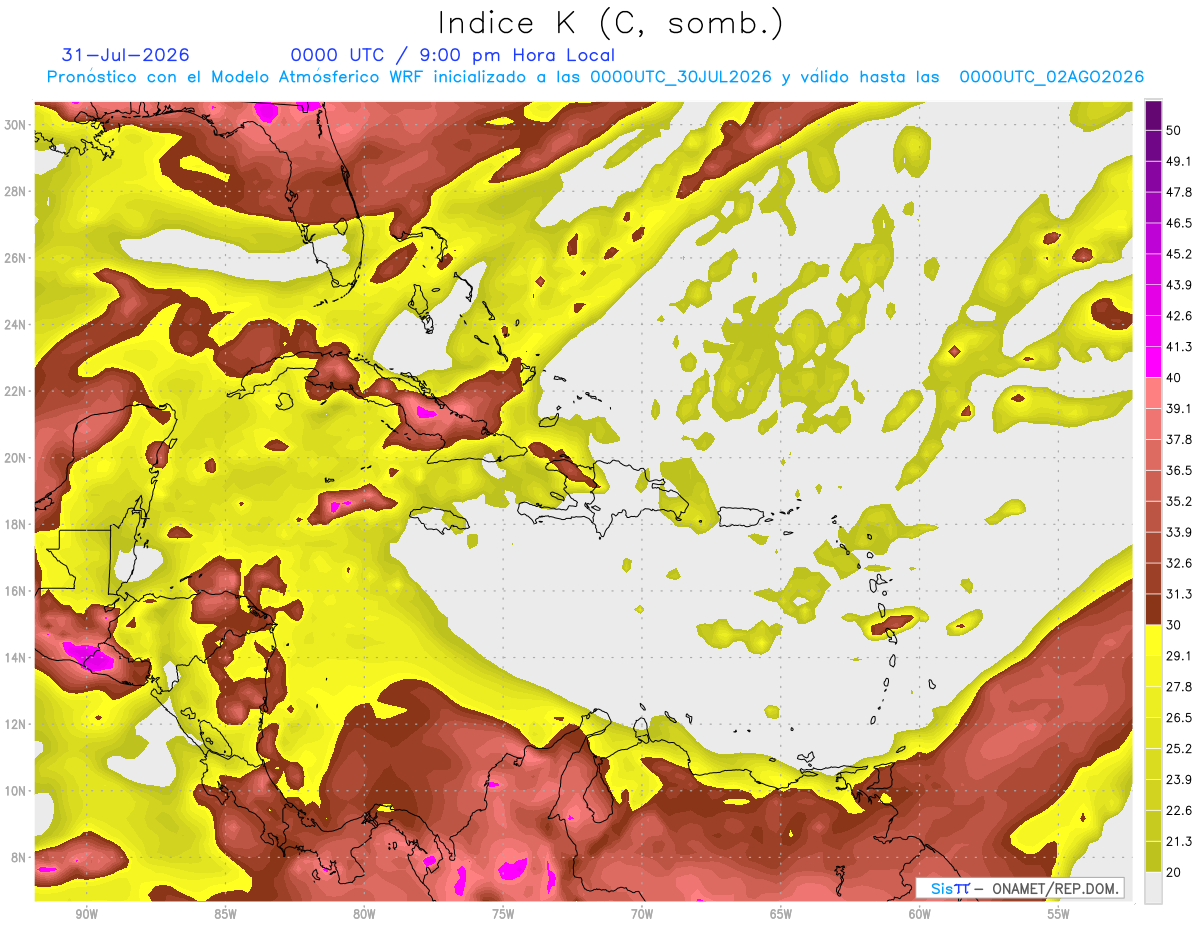1200x927 pixels.
Task: Click the '24N' latitude axis label
Action: 15,325
